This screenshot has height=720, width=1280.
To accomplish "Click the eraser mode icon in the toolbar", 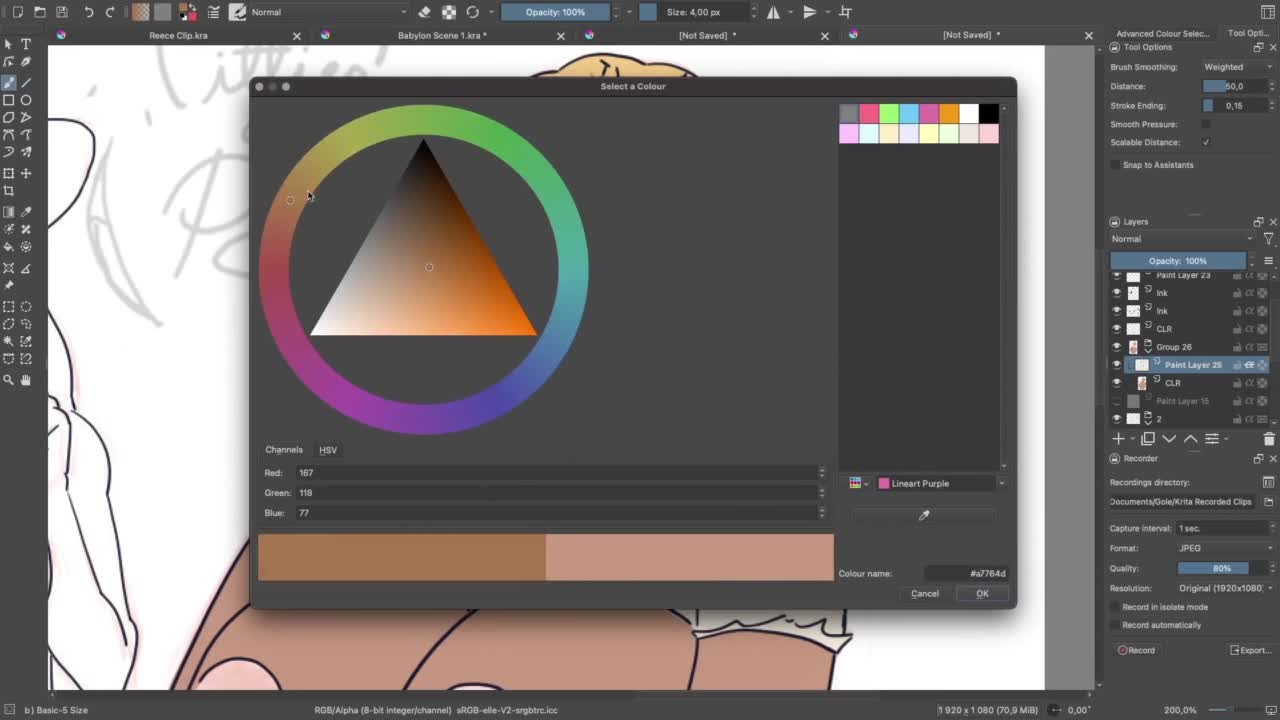I will pyautogui.click(x=424, y=12).
